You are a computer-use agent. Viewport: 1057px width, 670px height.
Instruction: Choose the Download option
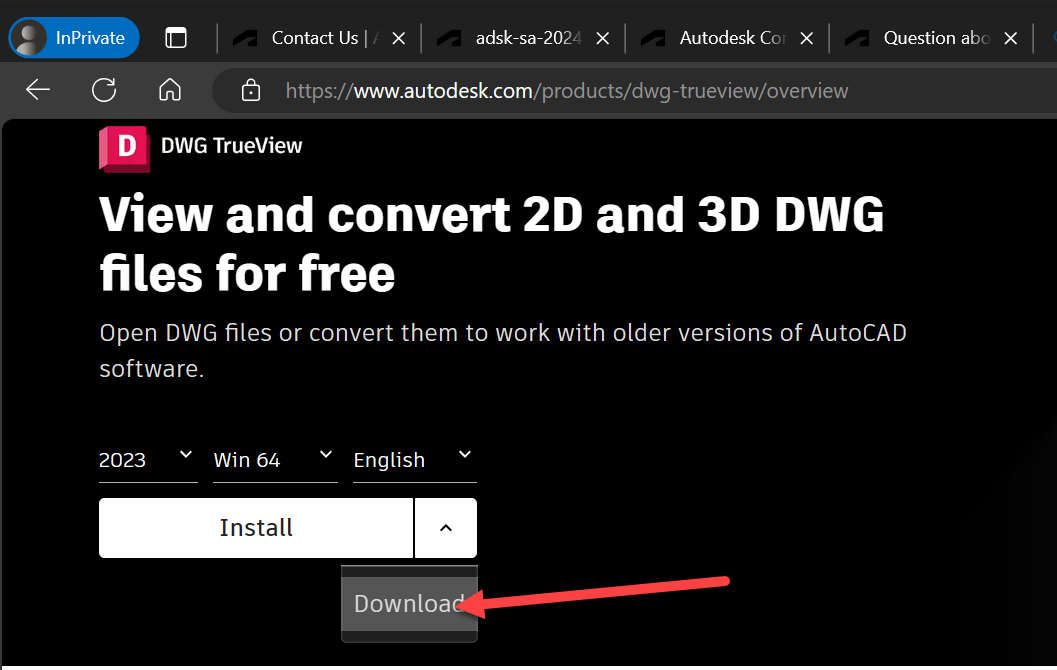(x=409, y=604)
